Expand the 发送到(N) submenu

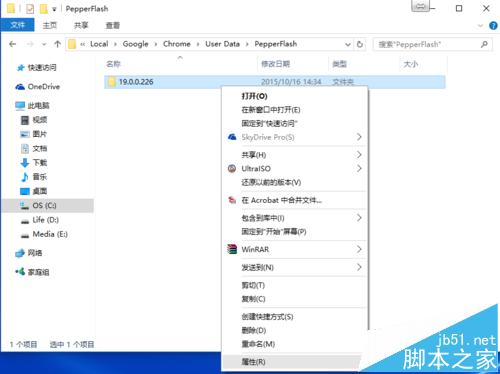(x=295, y=267)
